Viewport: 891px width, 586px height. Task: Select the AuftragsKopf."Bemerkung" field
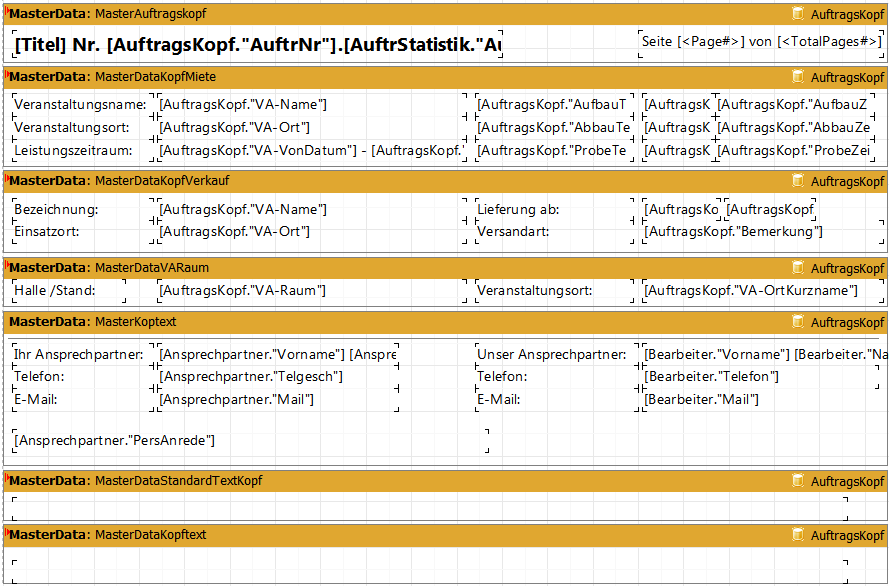(763, 232)
